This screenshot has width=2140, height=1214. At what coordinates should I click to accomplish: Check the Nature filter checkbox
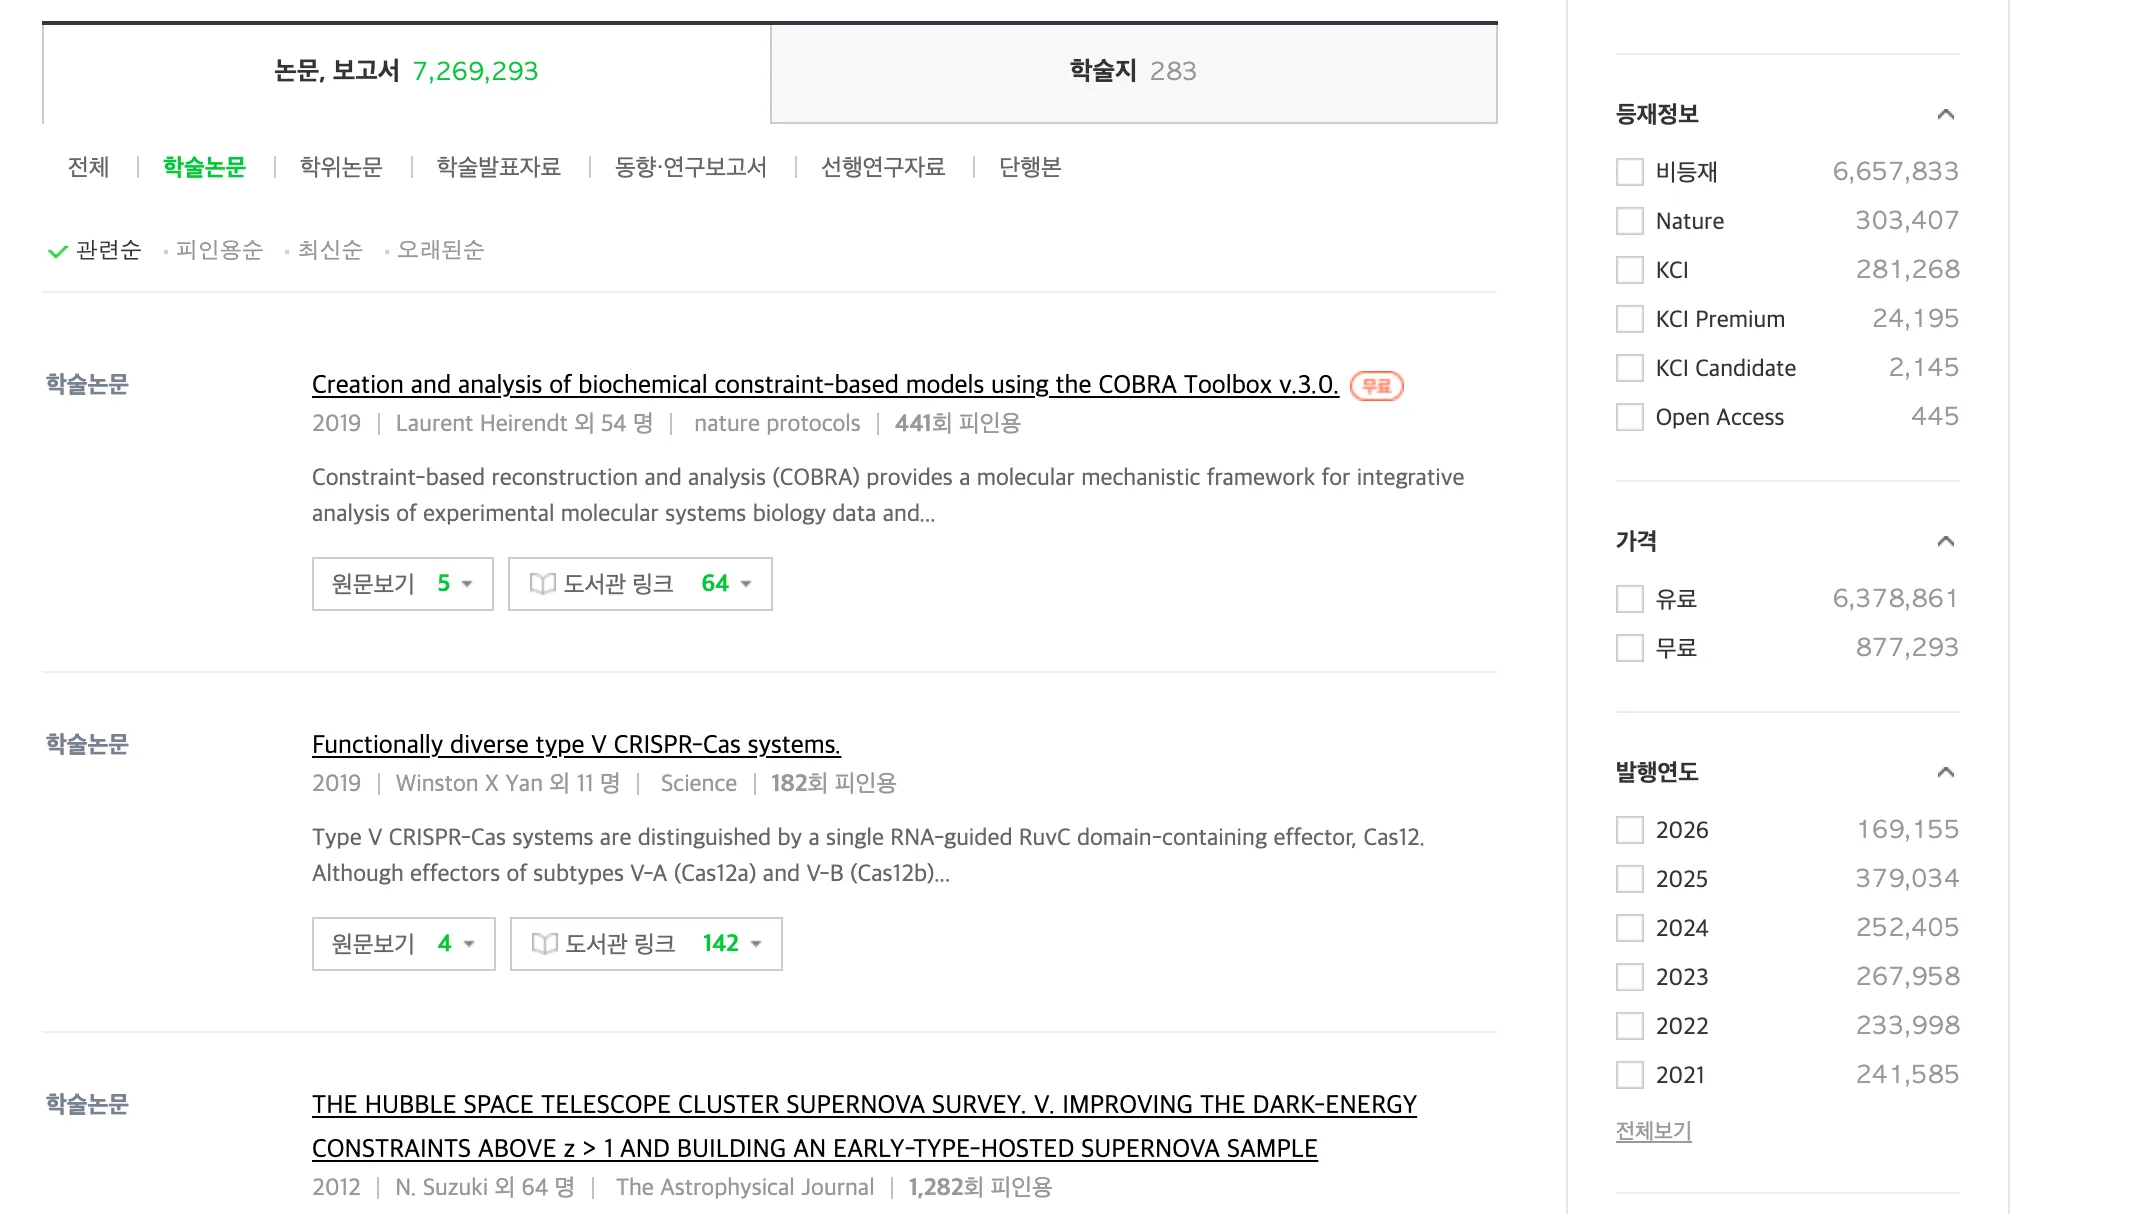click(x=1630, y=221)
